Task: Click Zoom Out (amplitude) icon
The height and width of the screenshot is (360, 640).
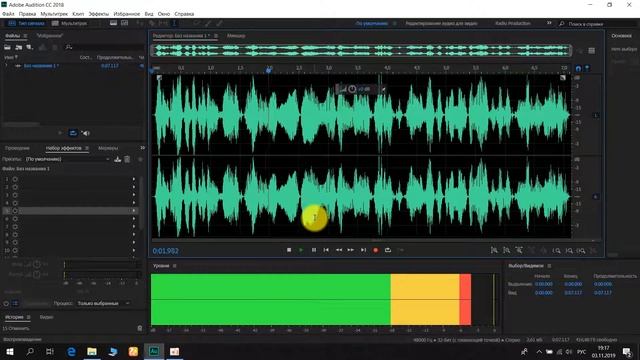Action: point(507,250)
